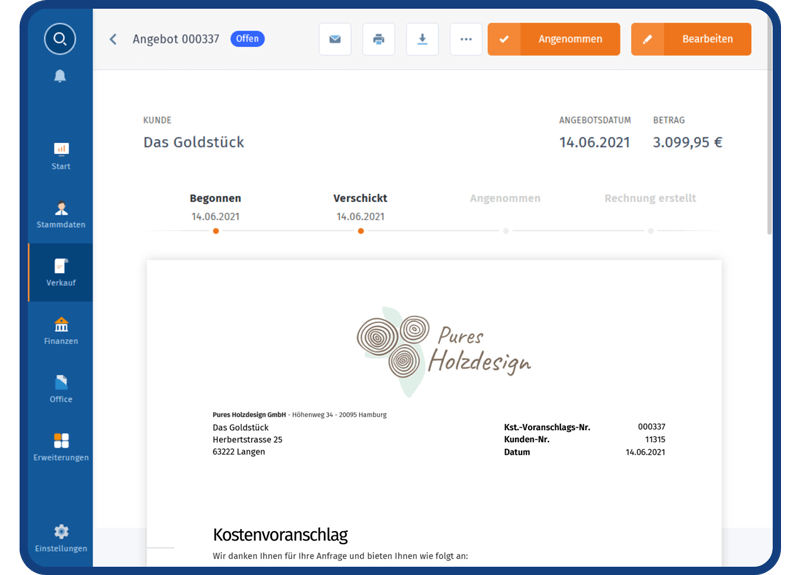Select the Rechnung erstellt progress step
The width and height of the screenshot is (800, 575).
[x=650, y=213]
